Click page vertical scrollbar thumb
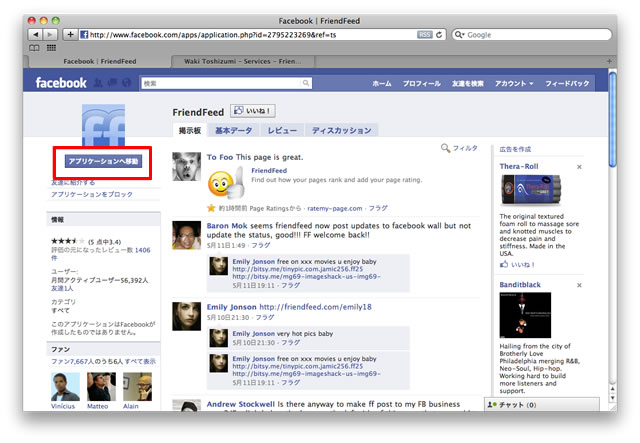The height and width of the screenshot is (443, 640). [612, 119]
